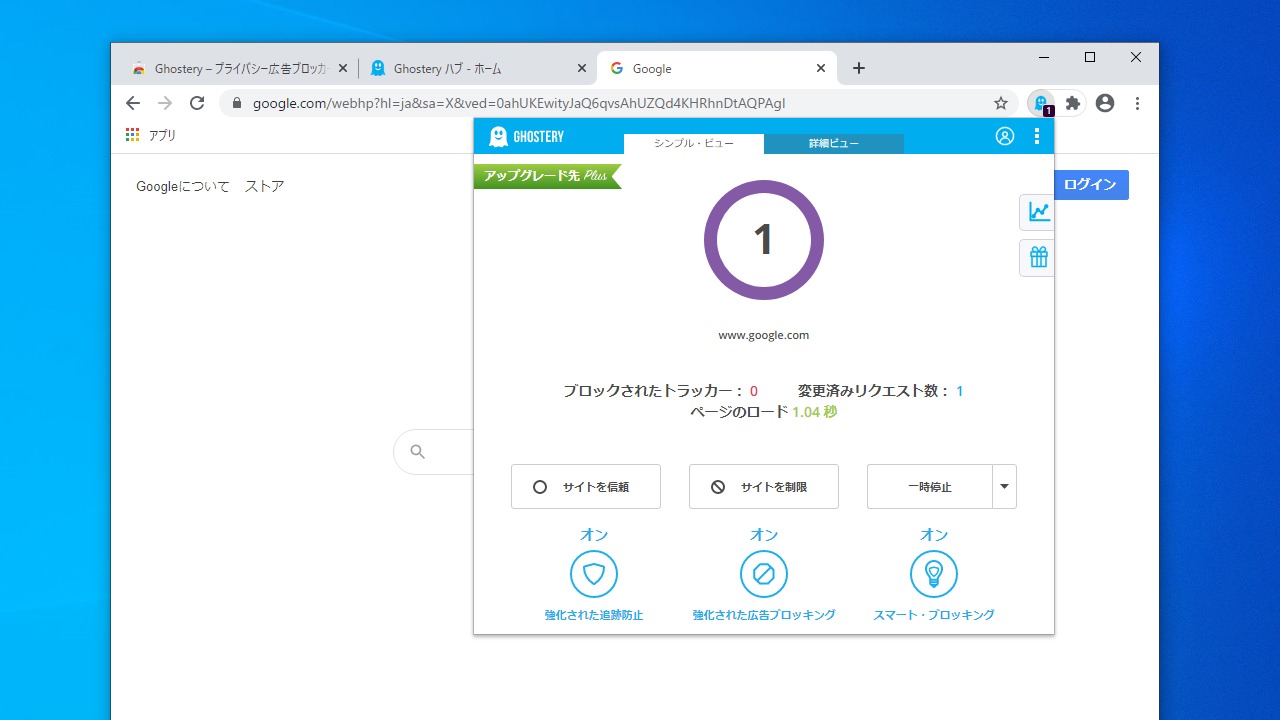Open Chrome's three-dot menu
Image resolution: width=1280 pixels, height=720 pixels.
pos(1137,103)
